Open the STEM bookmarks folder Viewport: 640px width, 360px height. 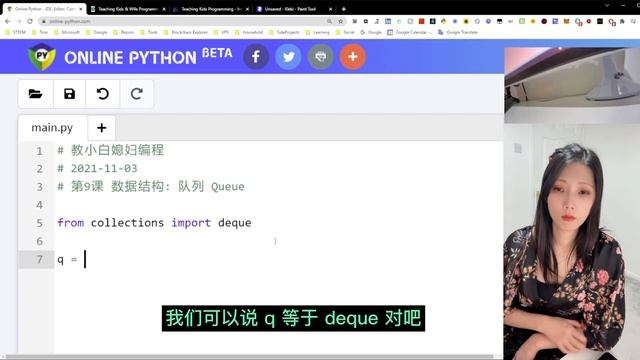pos(15,32)
